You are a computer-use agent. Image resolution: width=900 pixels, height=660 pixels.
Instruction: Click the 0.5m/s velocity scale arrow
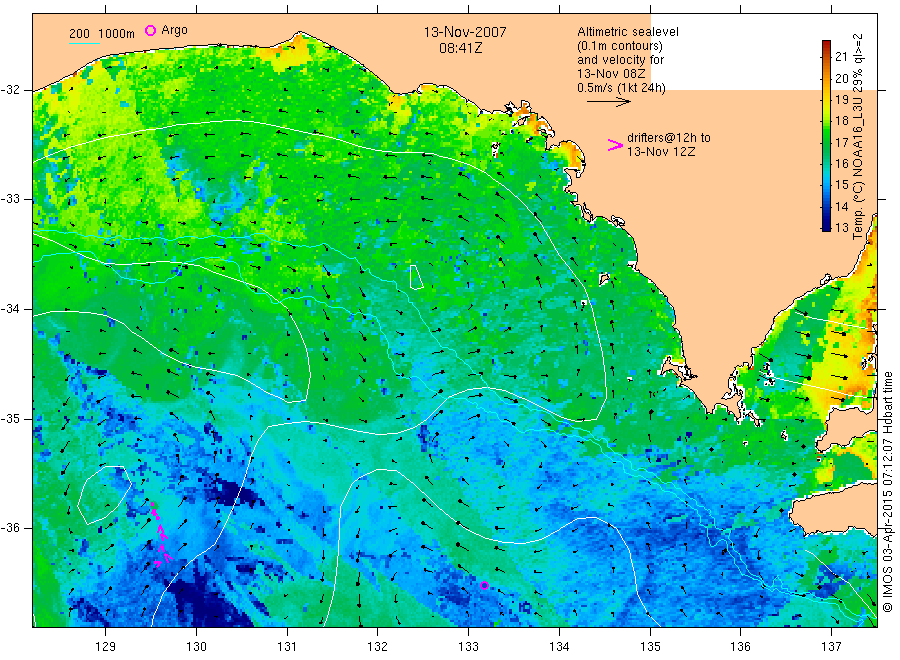click(608, 102)
